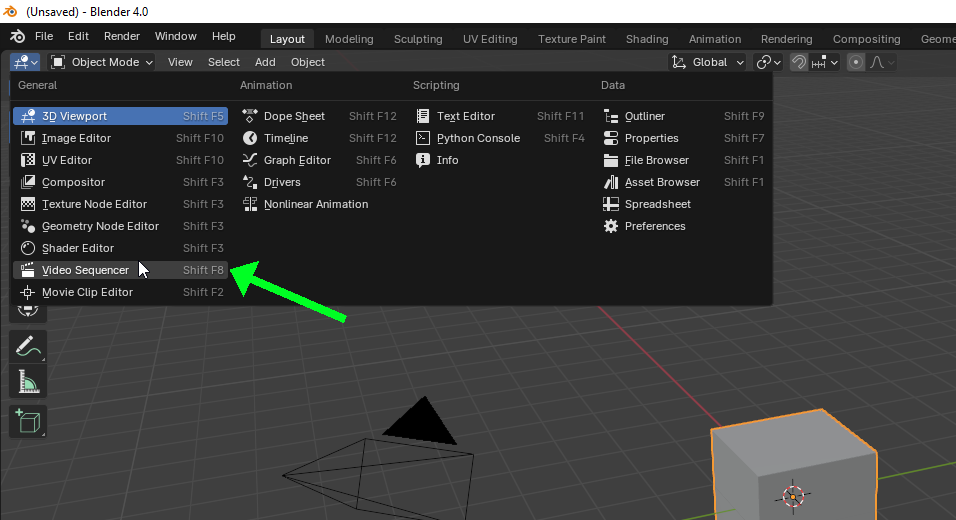Switch to the Modeling workspace tab
Screen dimensions: 956x520
coord(349,39)
